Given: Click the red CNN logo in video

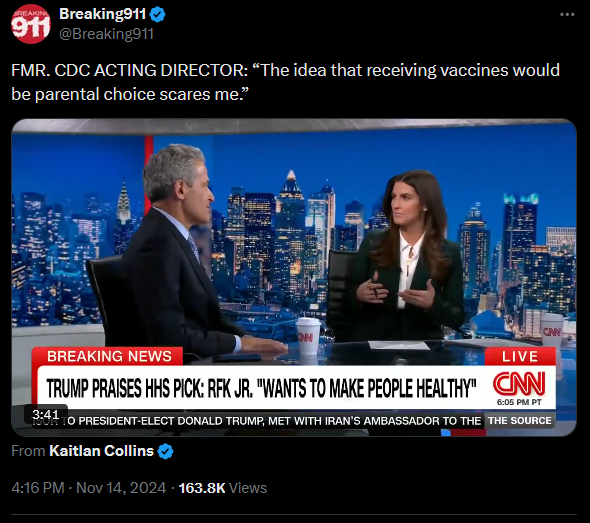Looking at the screenshot, I should (x=519, y=384).
